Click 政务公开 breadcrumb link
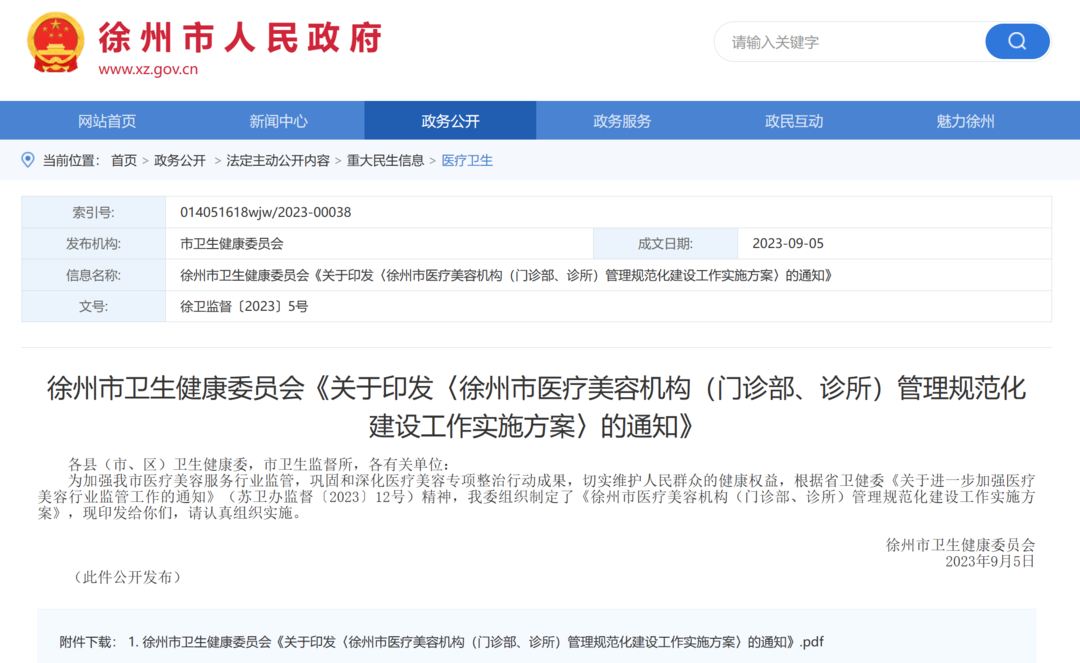The image size is (1080, 663). tap(180, 160)
